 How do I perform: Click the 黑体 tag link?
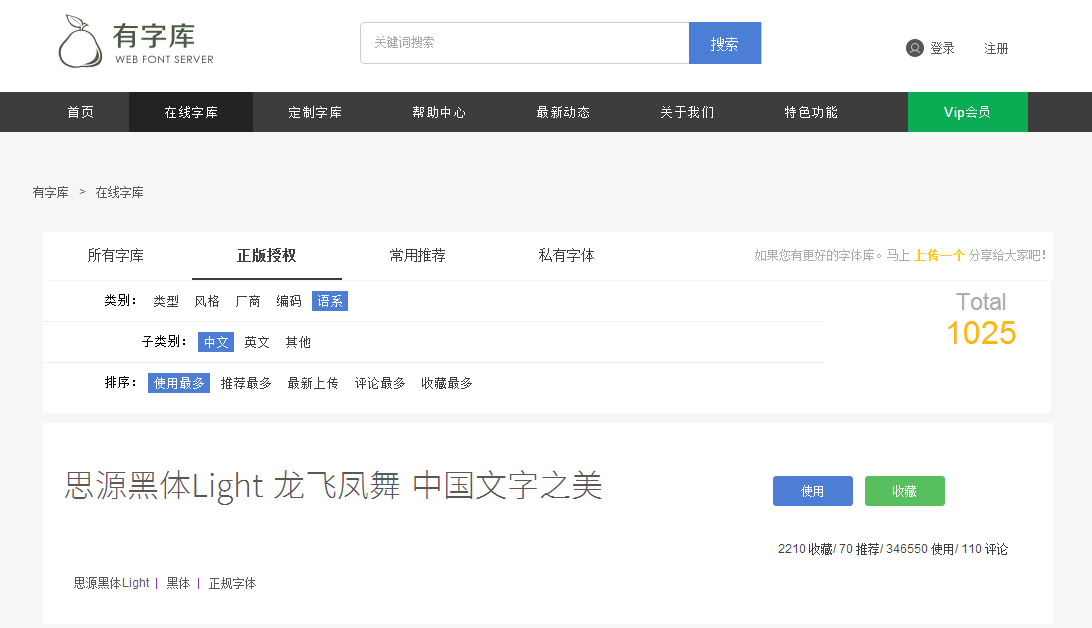(178, 583)
